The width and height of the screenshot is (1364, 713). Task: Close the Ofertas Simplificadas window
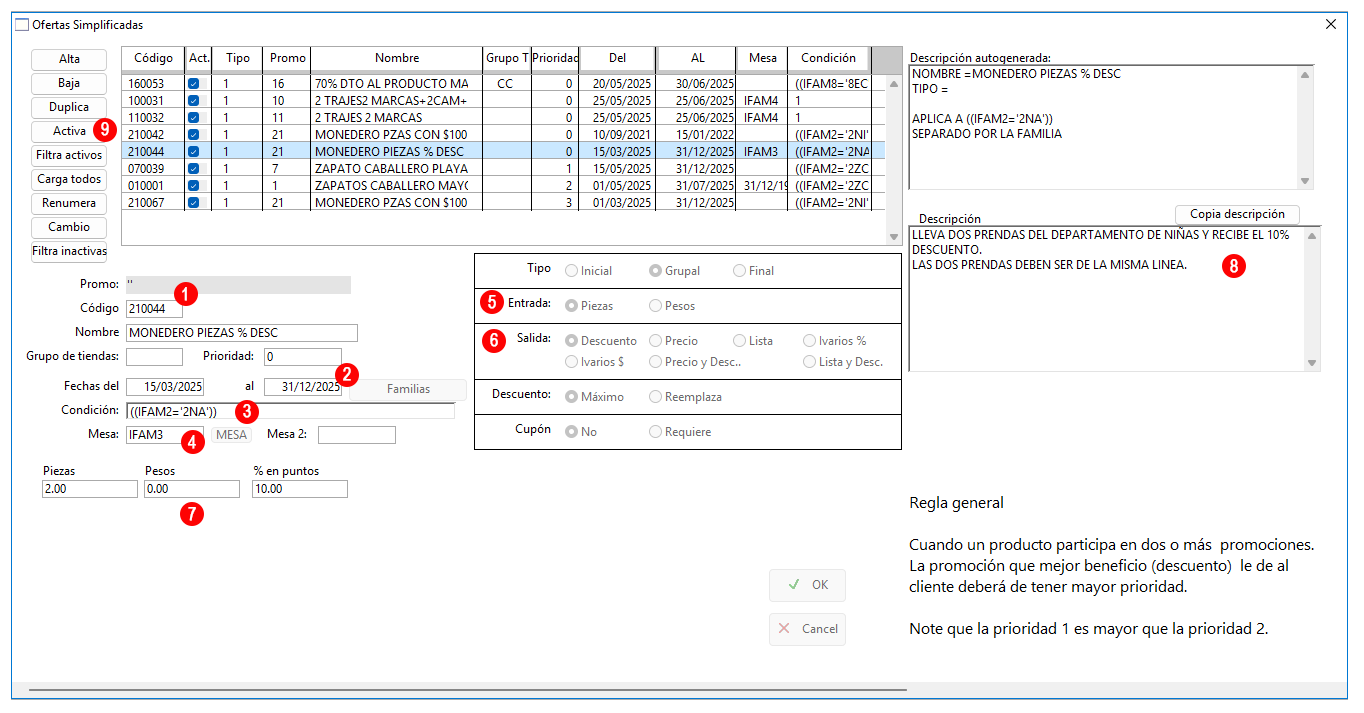1331,23
